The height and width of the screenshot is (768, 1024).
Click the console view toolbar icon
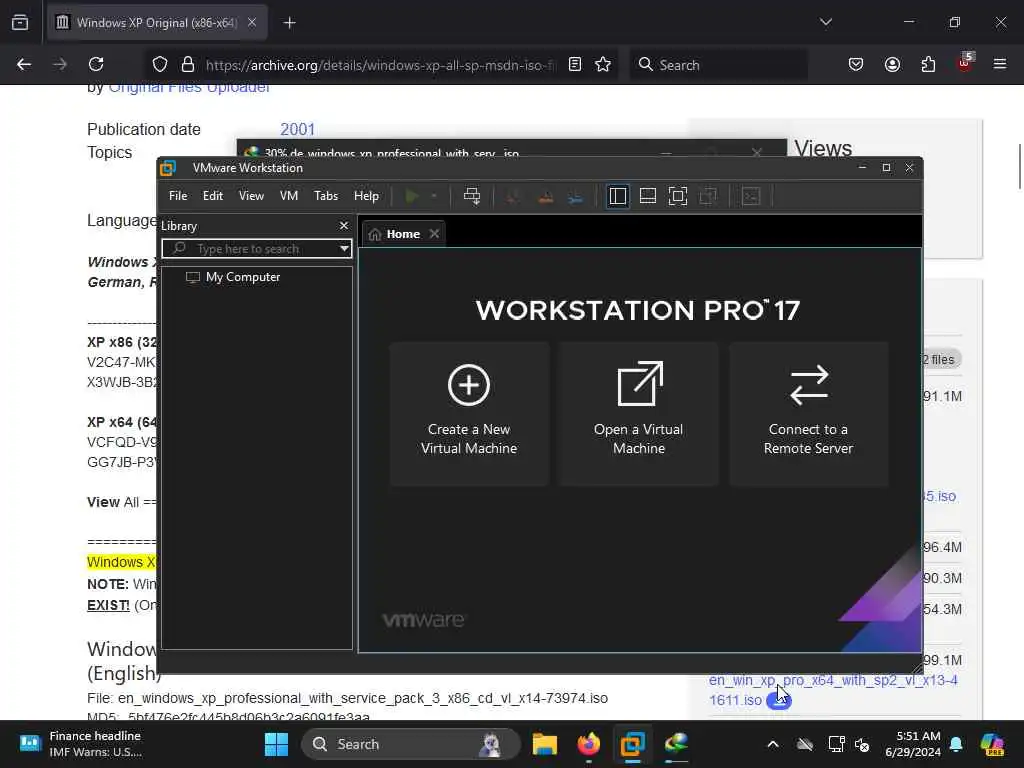pyautogui.click(x=751, y=196)
